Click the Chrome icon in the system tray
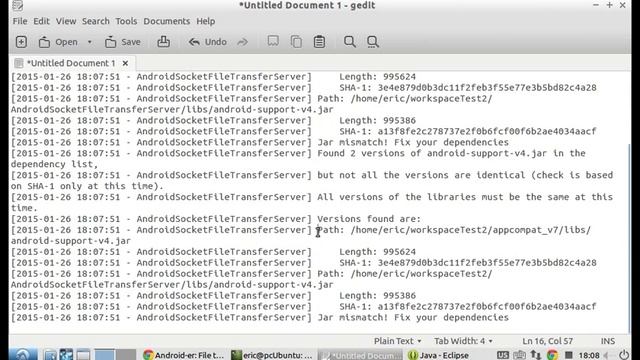The image size is (640, 360). pyautogui.click(x=552, y=355)
